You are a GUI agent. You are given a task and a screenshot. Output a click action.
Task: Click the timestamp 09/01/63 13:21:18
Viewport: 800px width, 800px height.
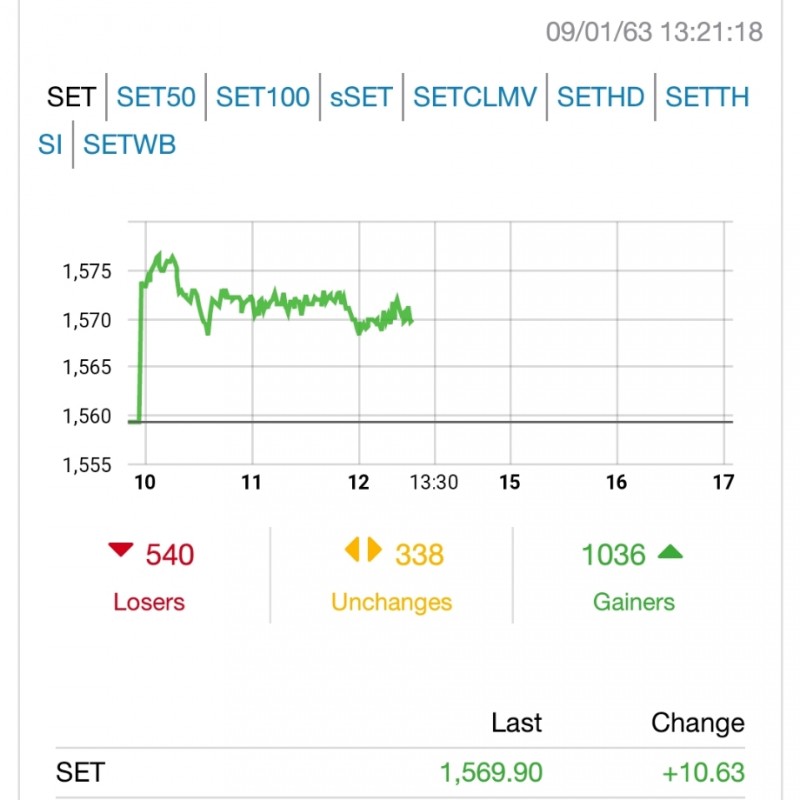(654, 32)
